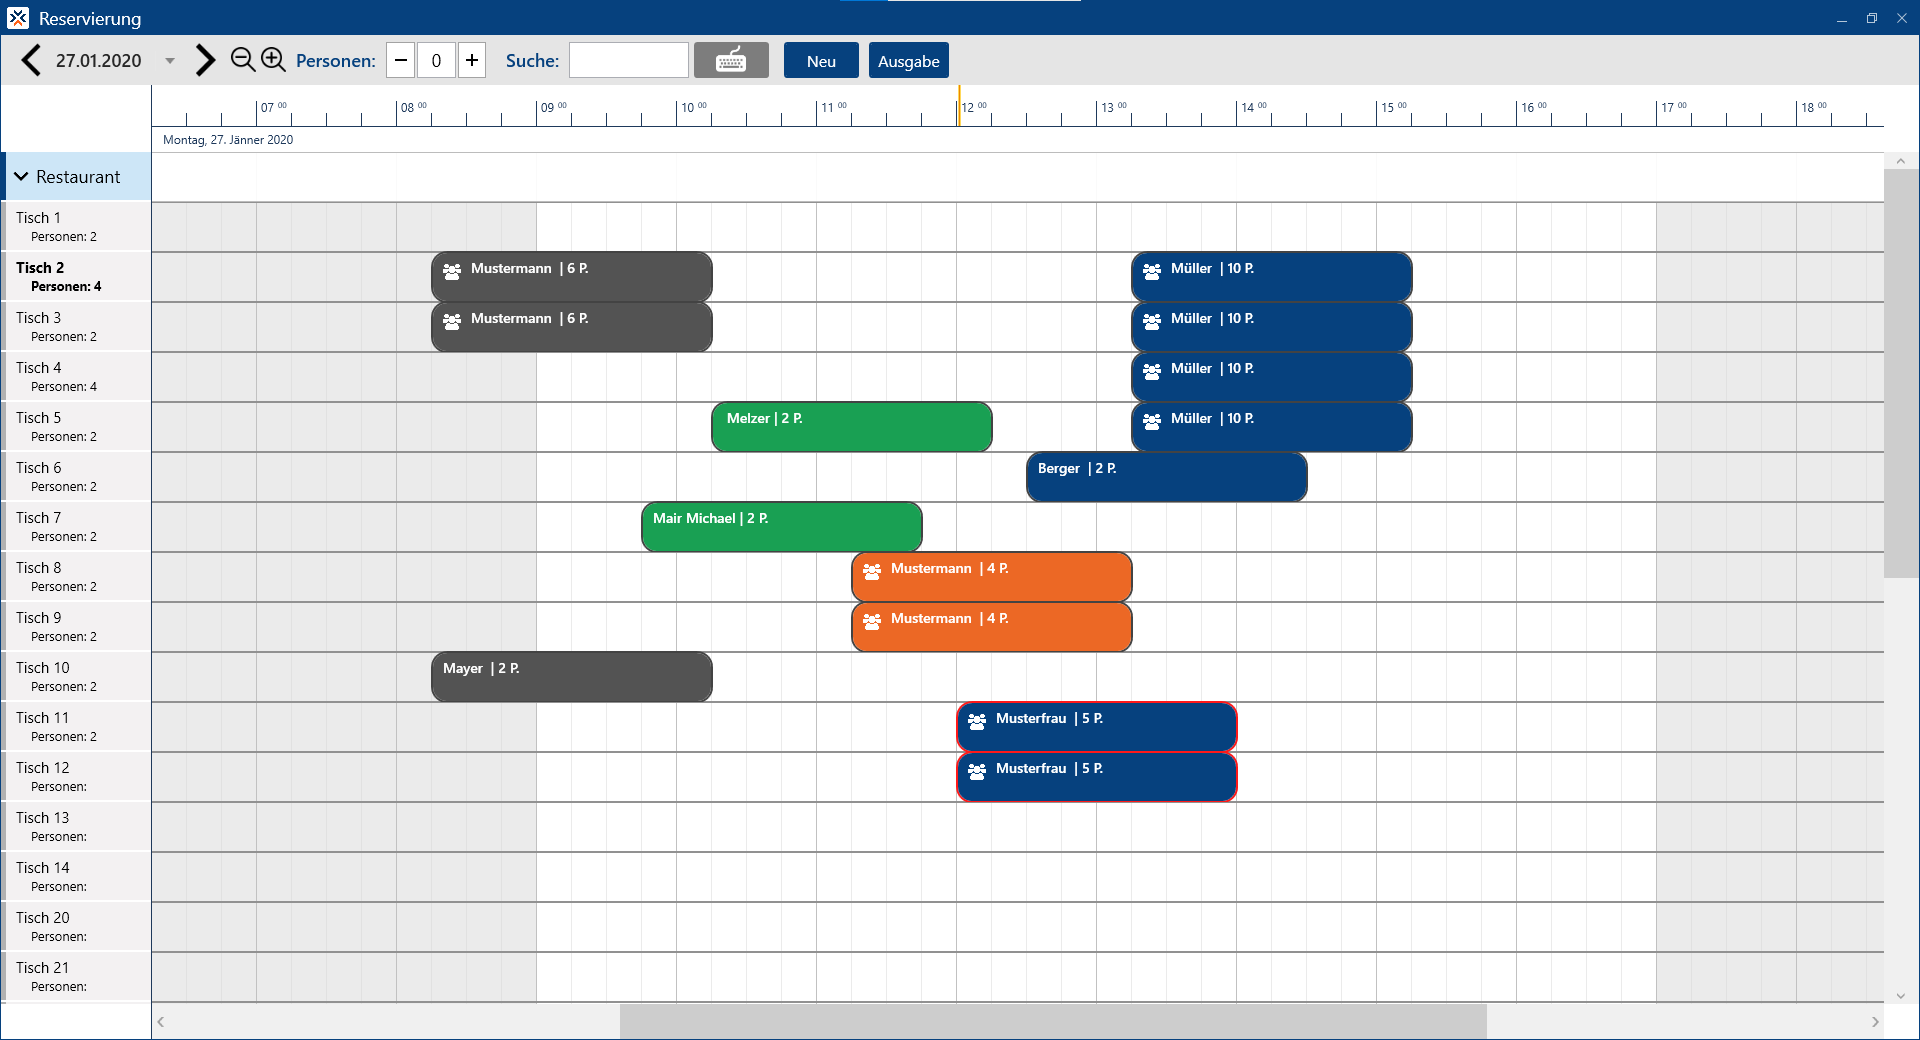Select the Tisch 2 row header
The height and width of the screenshot is (1040, 1920).
click(x=76, y=276)
